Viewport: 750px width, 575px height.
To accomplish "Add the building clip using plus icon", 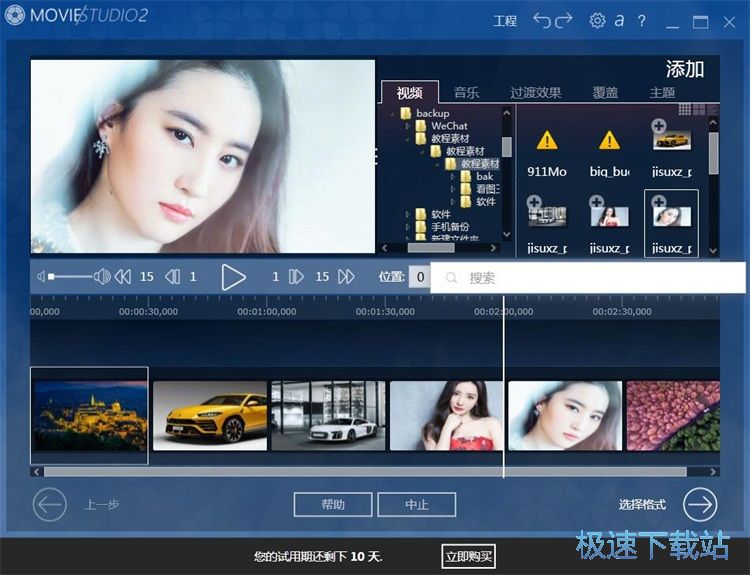I will pos(534,202).
